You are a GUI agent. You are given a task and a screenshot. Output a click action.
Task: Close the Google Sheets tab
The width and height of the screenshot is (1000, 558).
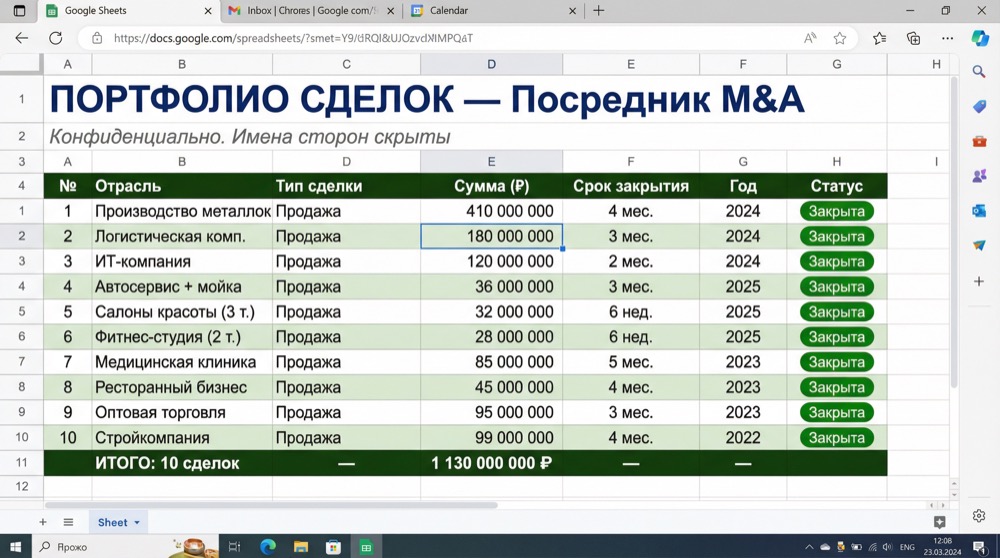point(208,11)
